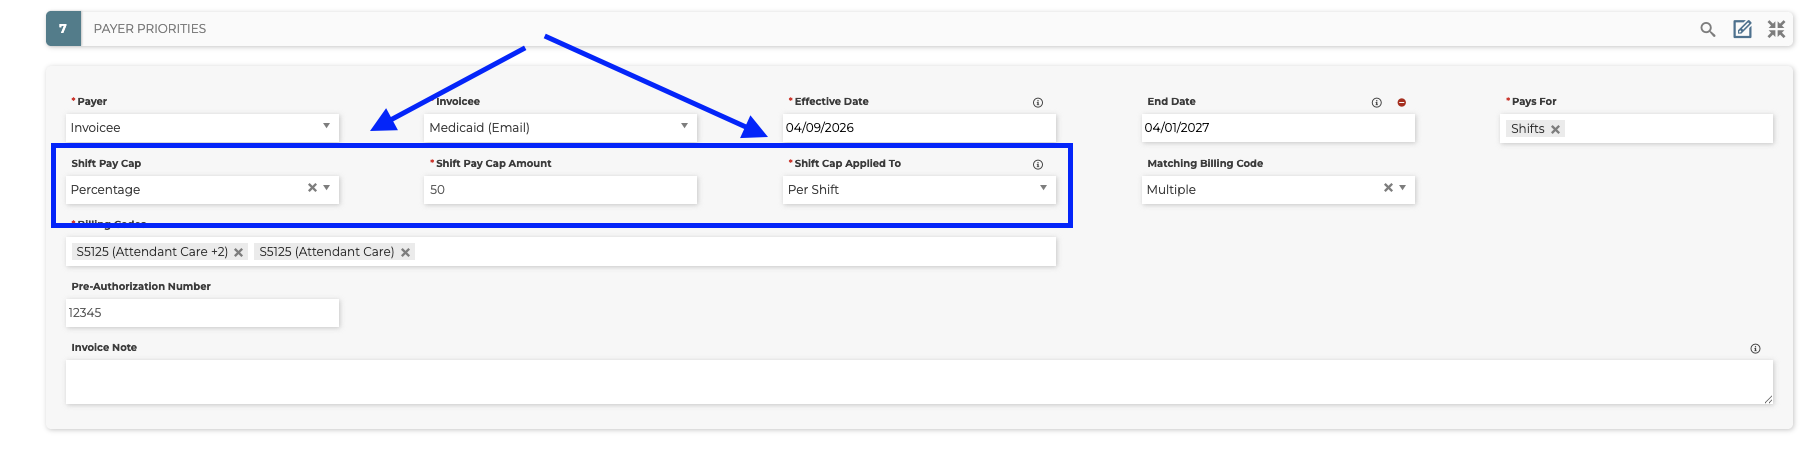Open the edit pencil icon in header
This screenshot has width=1814, height=450.
click(1742, 29)
